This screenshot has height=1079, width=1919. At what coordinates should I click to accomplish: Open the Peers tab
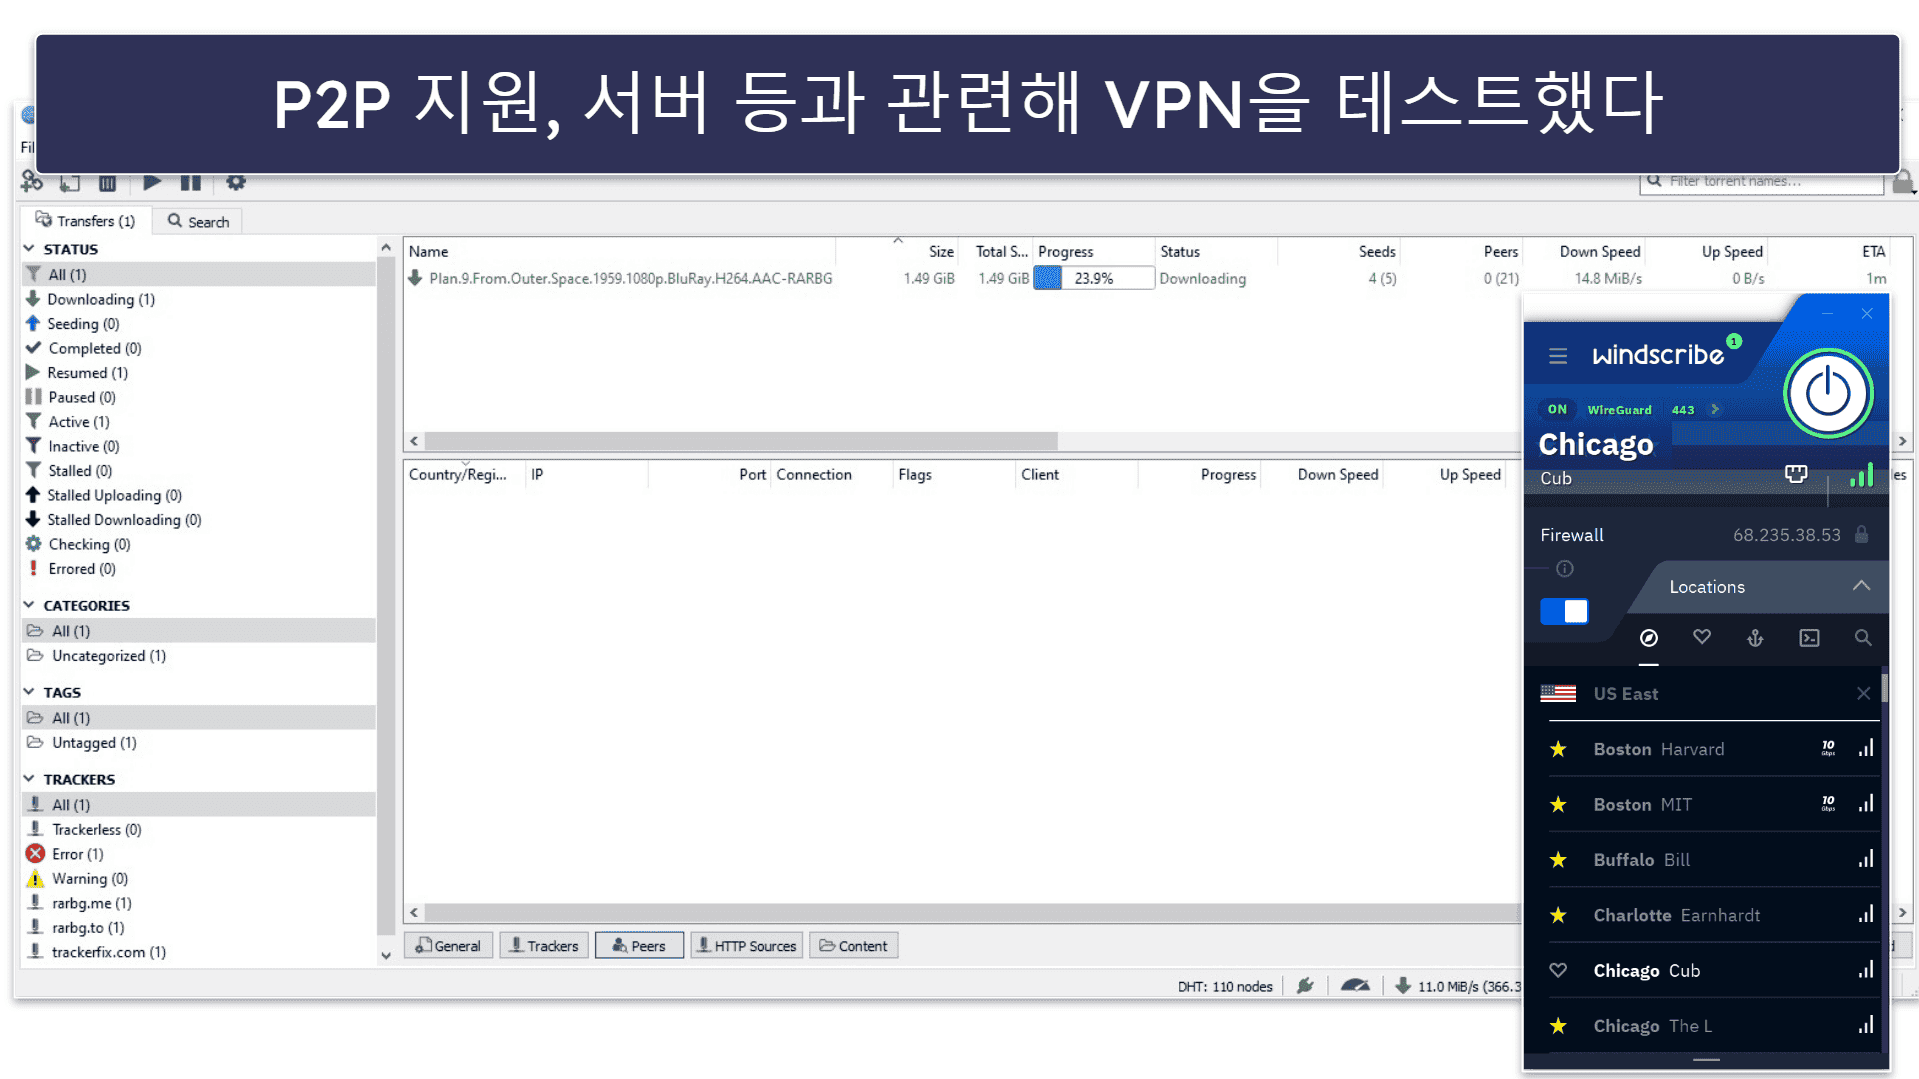tap(639, 946)
